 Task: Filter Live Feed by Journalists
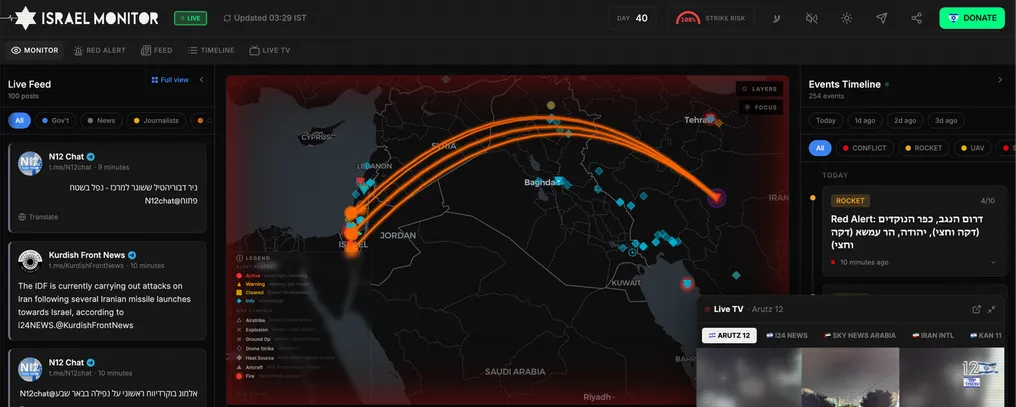(x=156, y=121)
